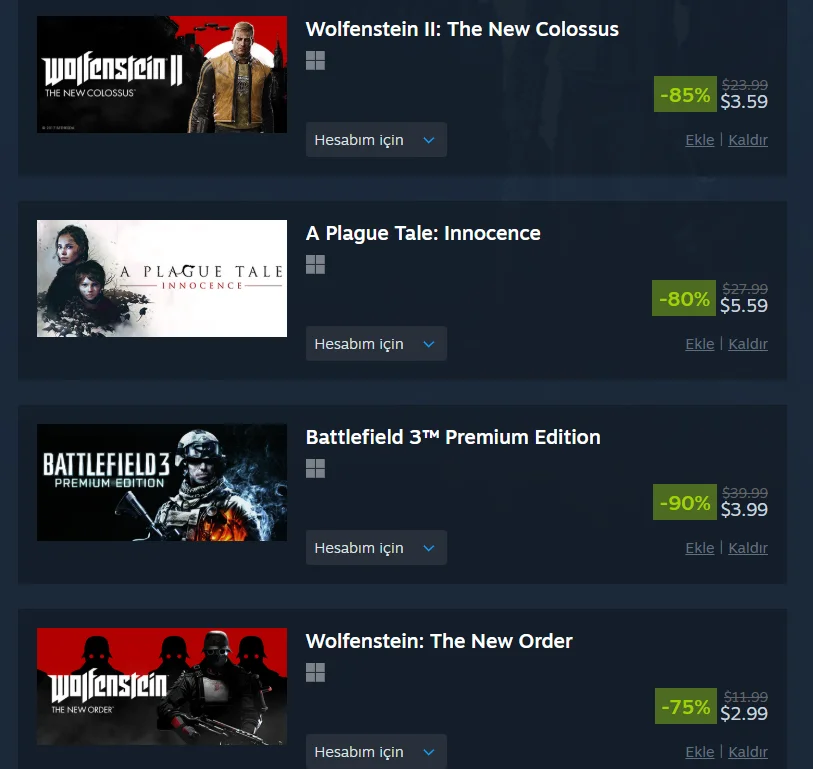This screenshot has height=769, width=813.
Task: Remove A Plague Tale with Kaldır link
Action: [x=748, y=344]
